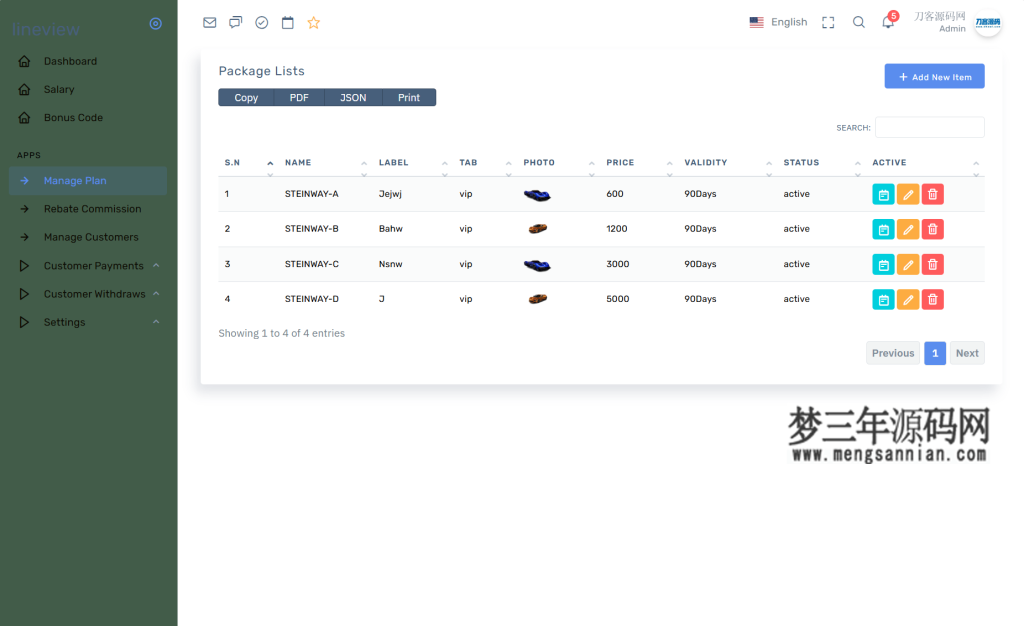
Task: Click the Add New Item button
Action: (x=933, y=76)
